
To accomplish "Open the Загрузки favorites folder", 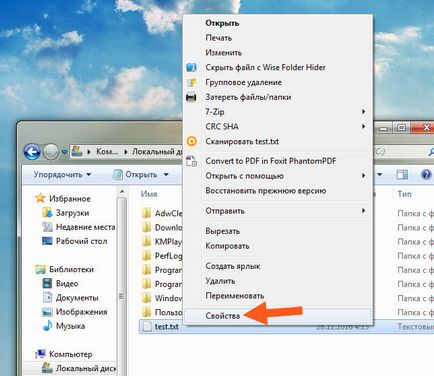I will pos(72,213).
